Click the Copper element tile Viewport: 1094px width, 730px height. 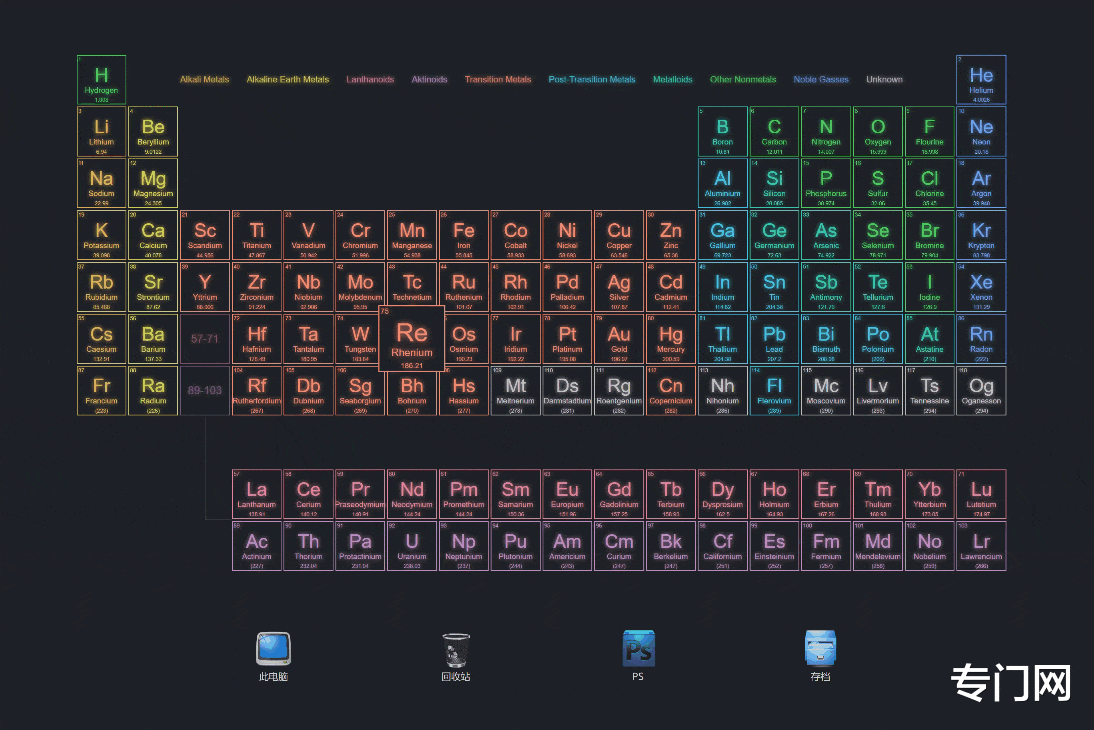(619, 235)
